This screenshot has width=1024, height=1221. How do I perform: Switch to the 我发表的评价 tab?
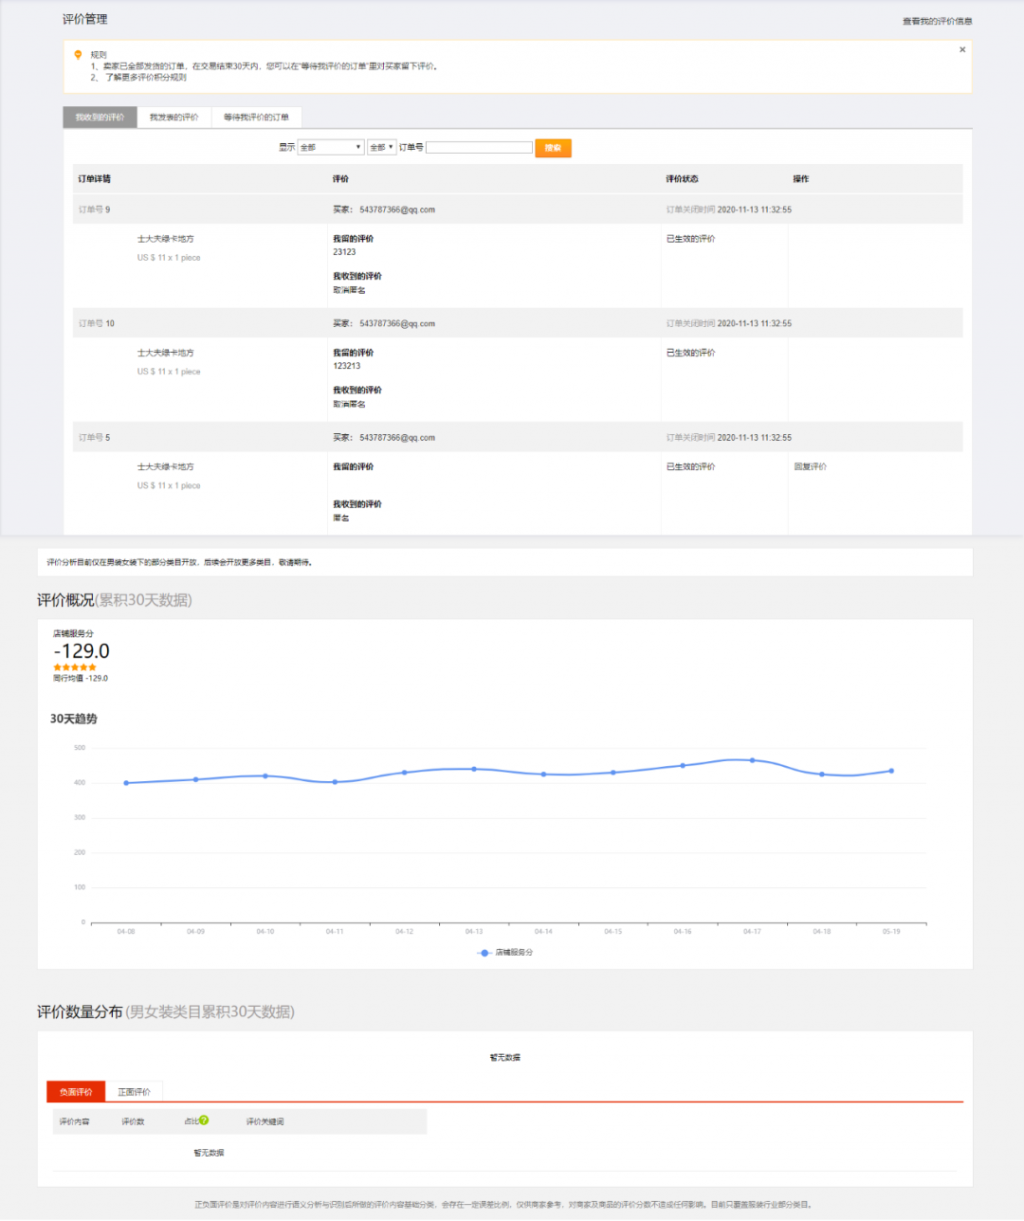[x=174, y=117]
